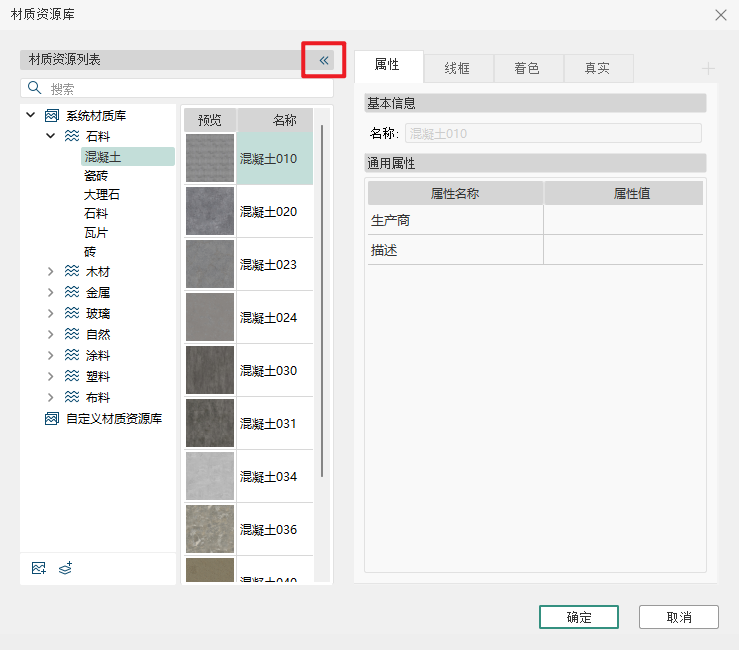Click the material list vertical scrollbar
The width and height of the screenshot is (739, 650).
[x=322, y=300]
